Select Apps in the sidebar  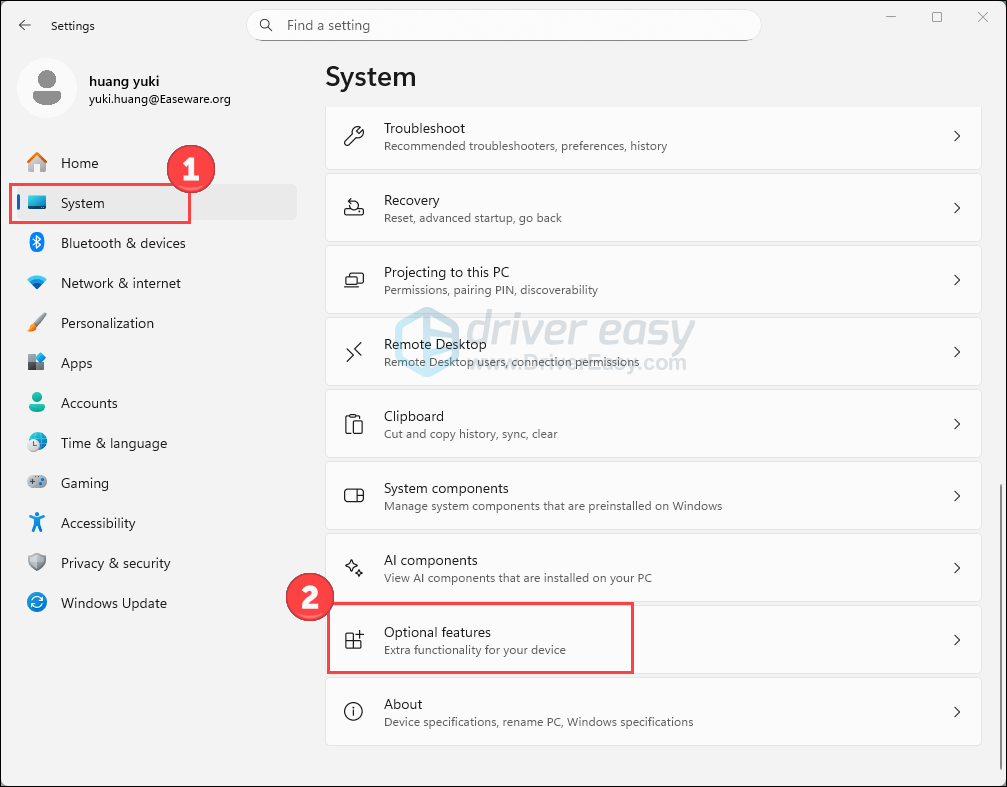(76, 363)
